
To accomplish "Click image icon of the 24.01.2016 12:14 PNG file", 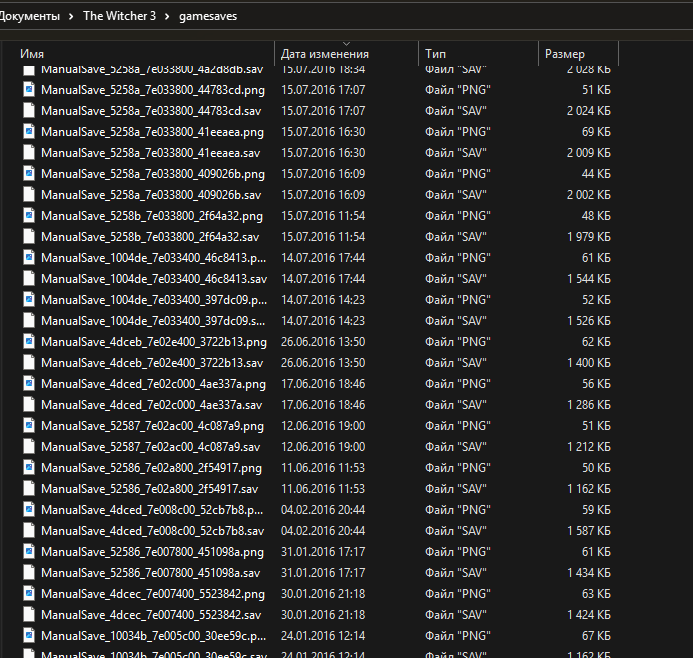I will (x=29, y=635).
